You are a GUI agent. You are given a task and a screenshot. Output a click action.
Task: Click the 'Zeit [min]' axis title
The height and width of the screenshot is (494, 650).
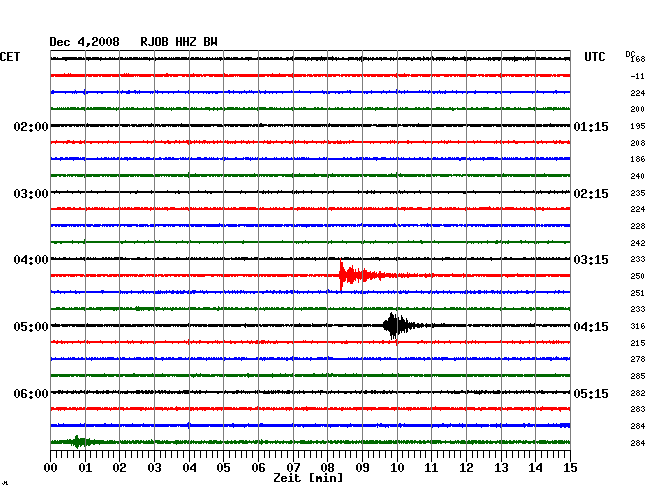308,478
